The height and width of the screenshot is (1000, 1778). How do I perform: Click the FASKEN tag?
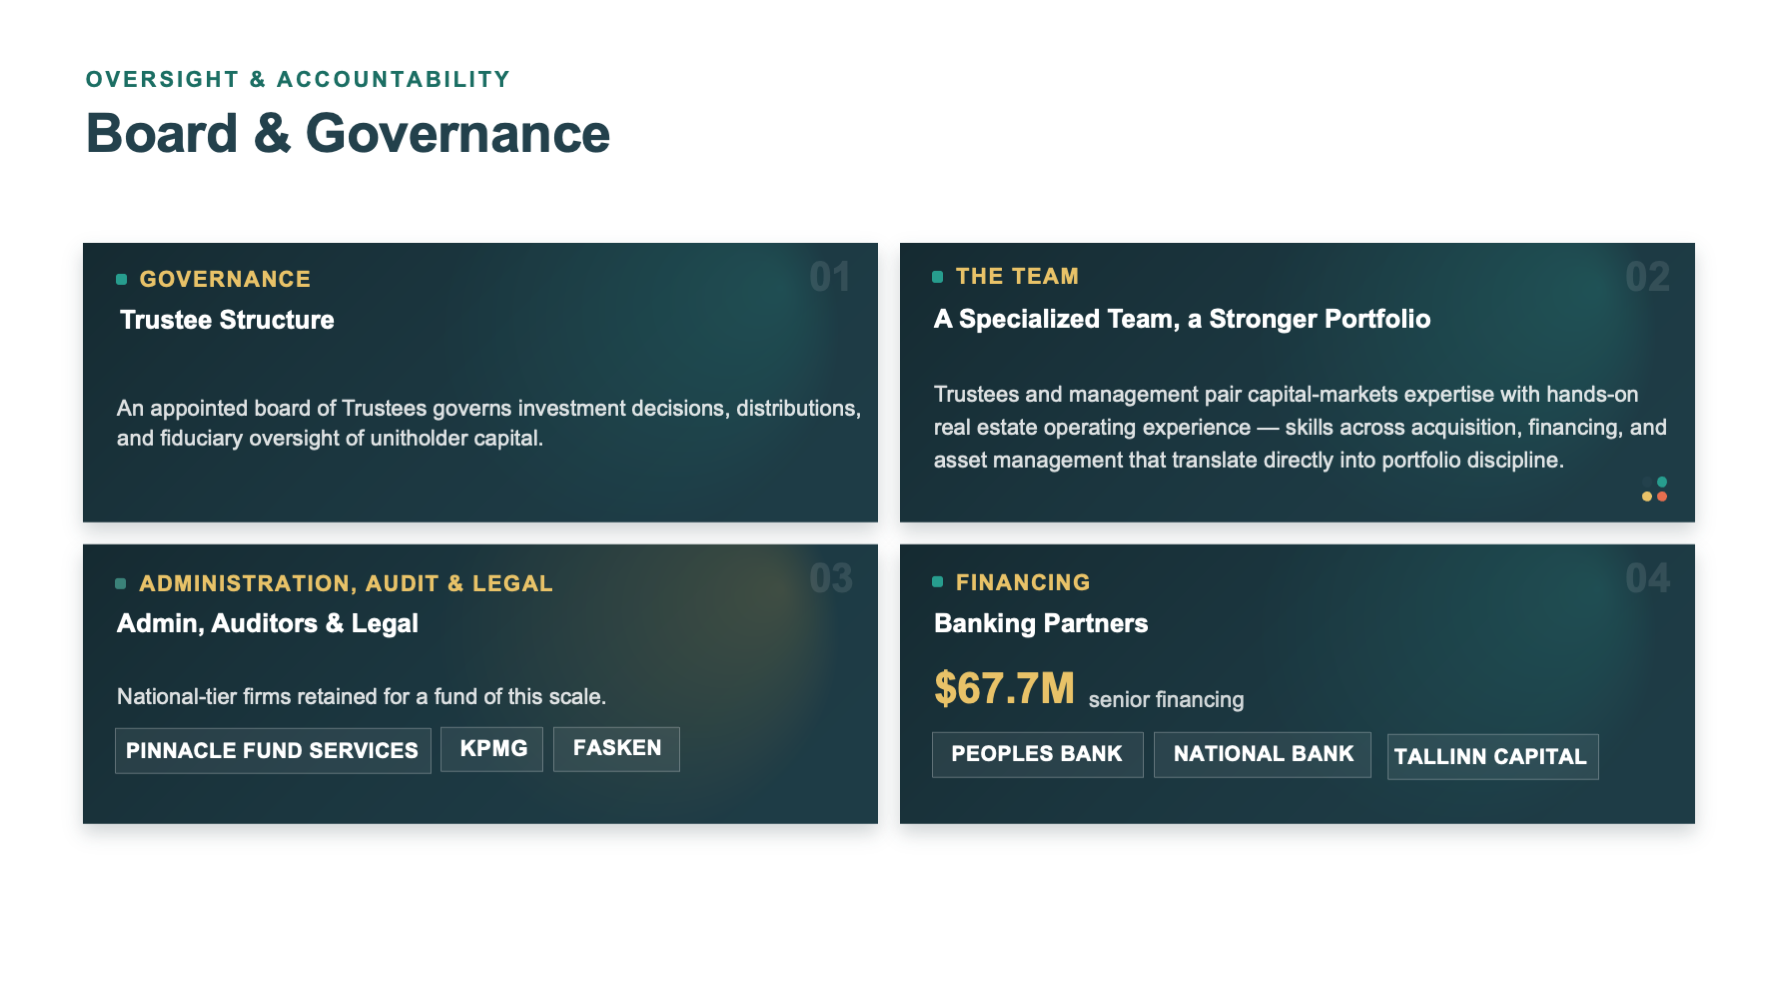coord(616,749)
